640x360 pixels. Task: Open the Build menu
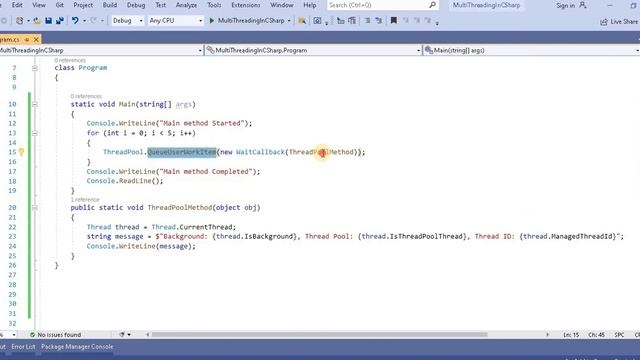109,5
